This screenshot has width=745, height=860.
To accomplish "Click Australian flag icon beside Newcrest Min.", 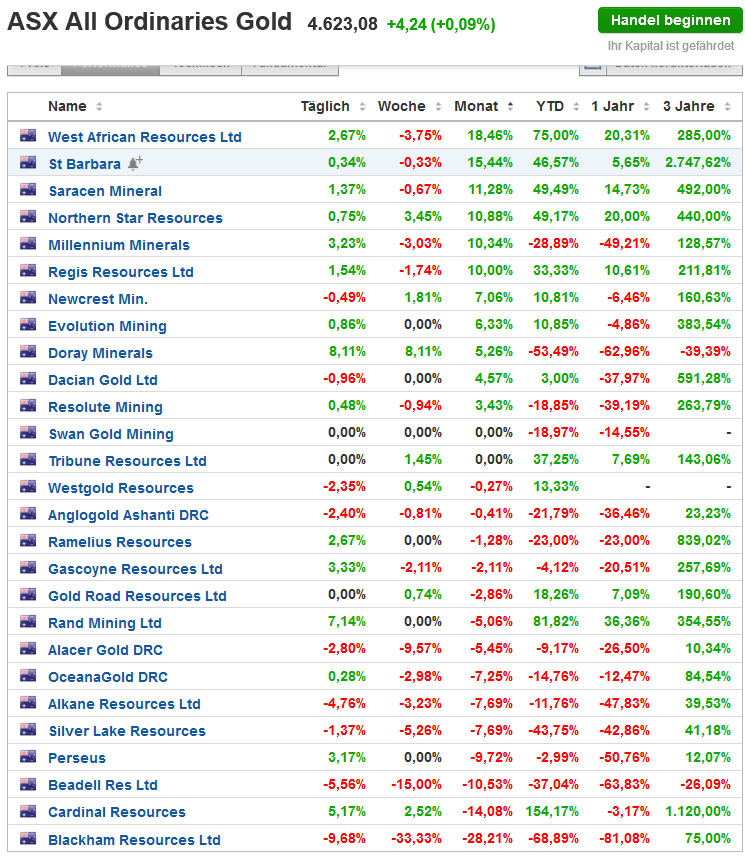I will (x=28, y=298).
